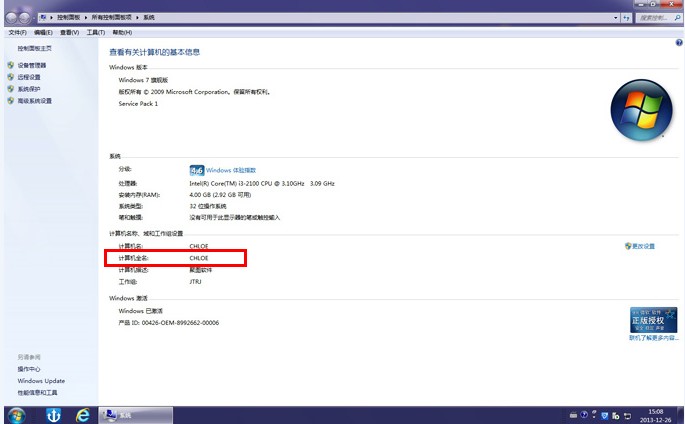The width and height of the screenshot is (685, 424).
Task: Open the 查看(V) menu
Action: [x=69, y=32]
